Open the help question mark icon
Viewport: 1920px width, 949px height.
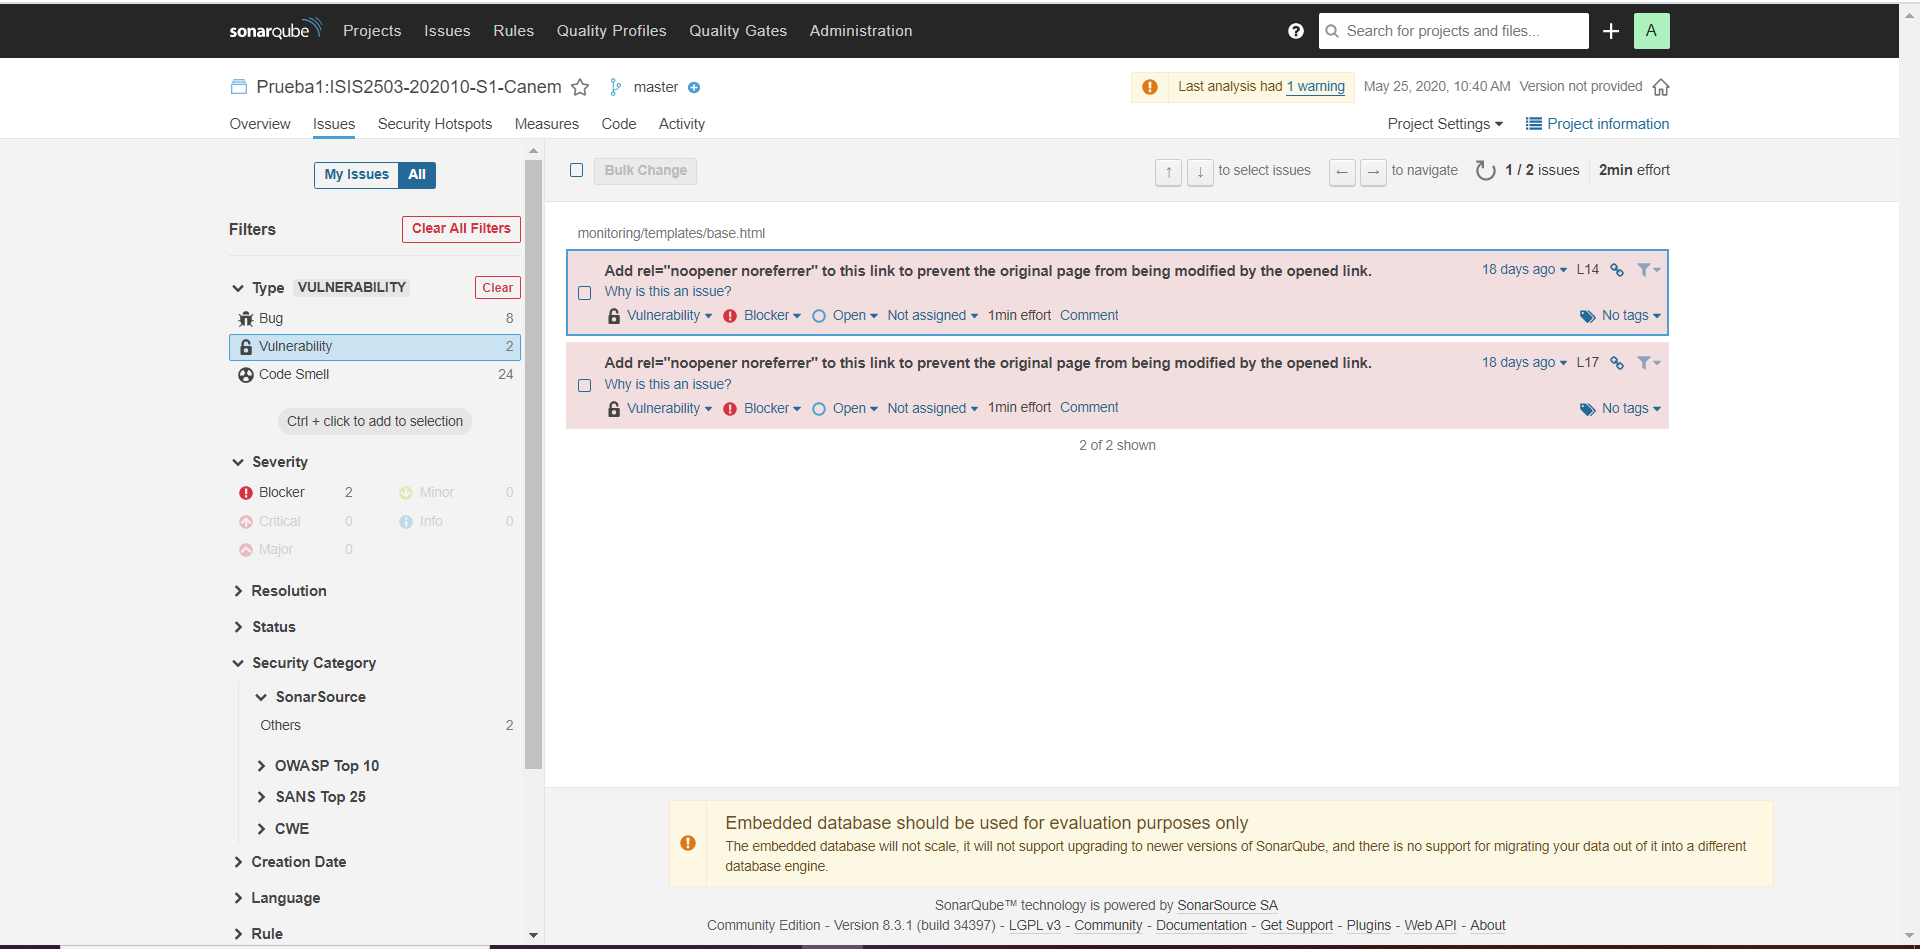(1296, 31)
